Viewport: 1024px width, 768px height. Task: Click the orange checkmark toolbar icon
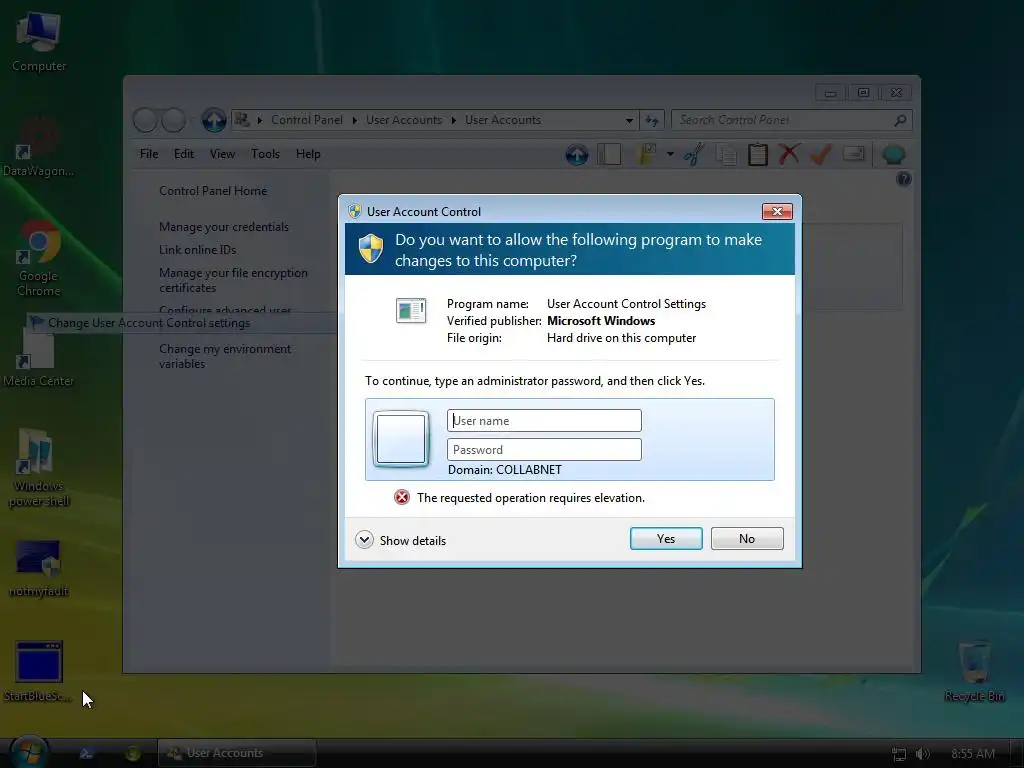[x=821, y=155]
